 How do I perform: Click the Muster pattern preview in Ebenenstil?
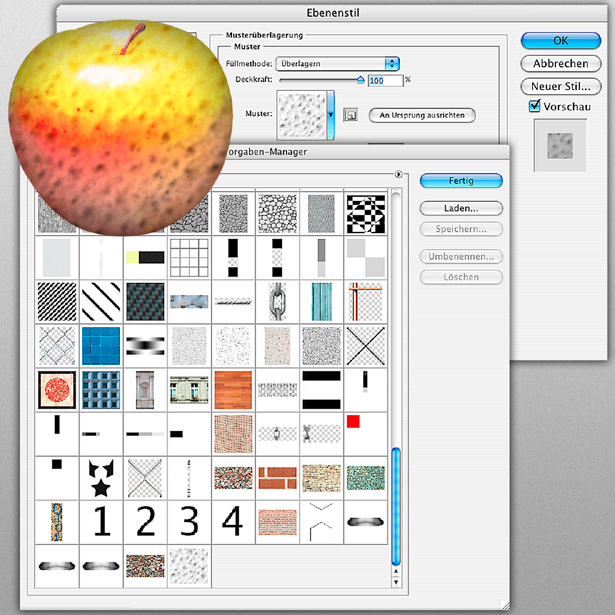(302, 115)
